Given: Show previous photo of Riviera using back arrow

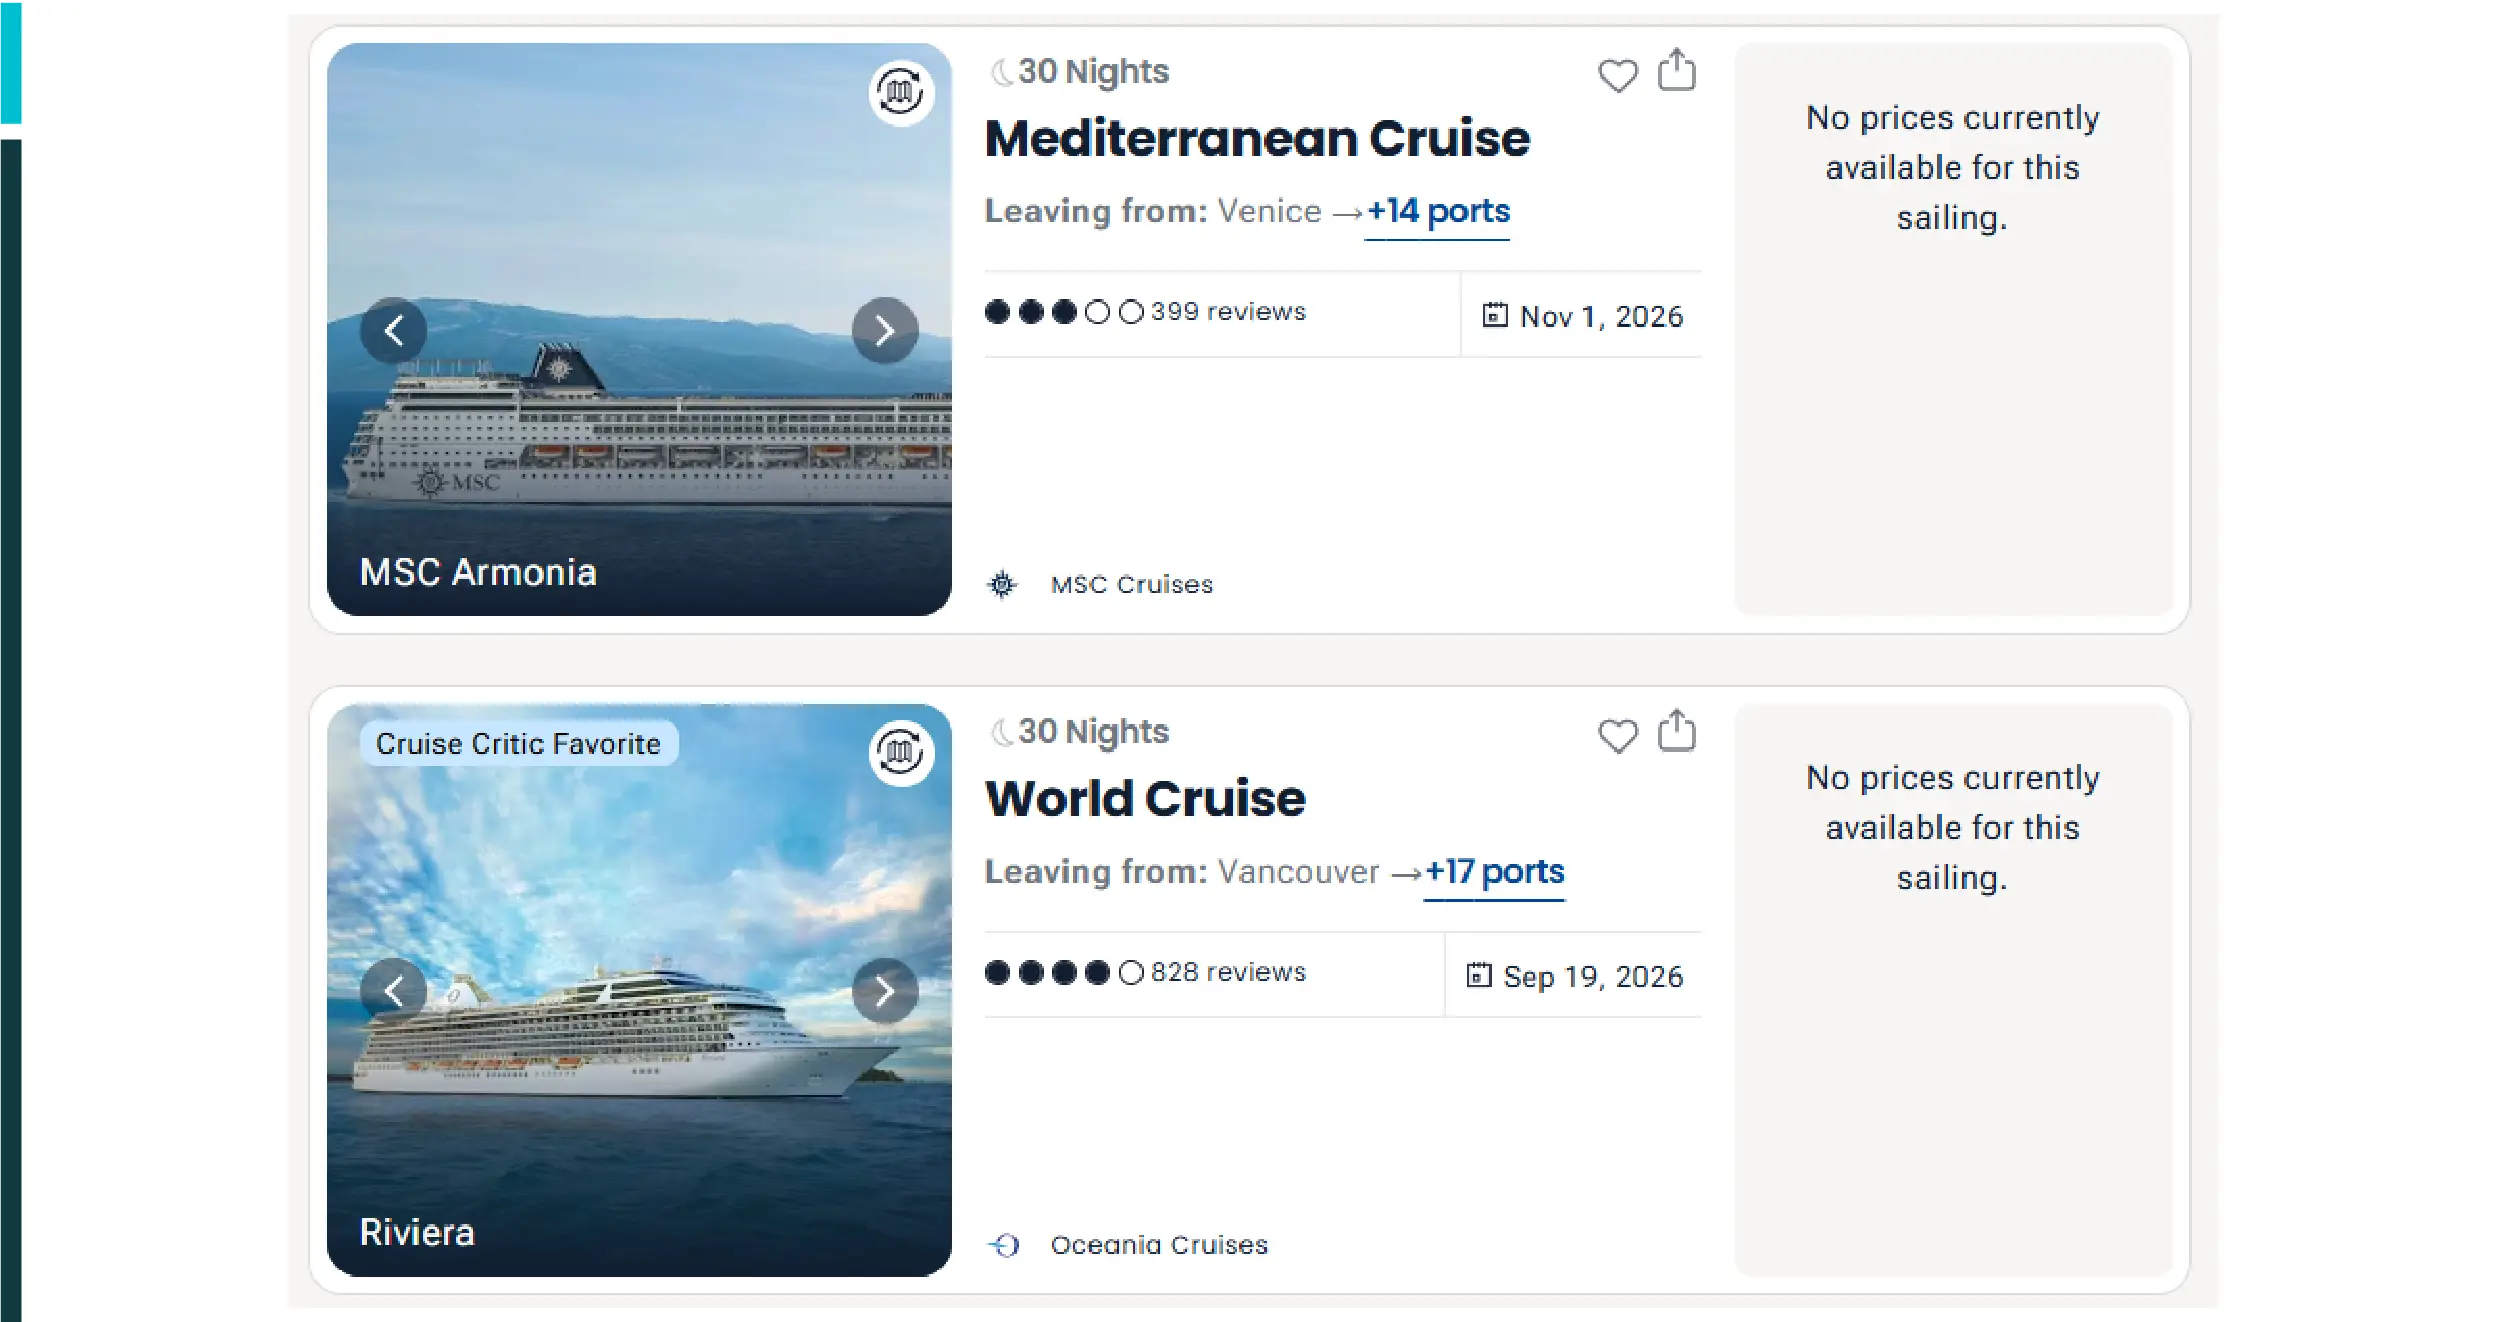Looking at the screenshot, I should 393,990.
